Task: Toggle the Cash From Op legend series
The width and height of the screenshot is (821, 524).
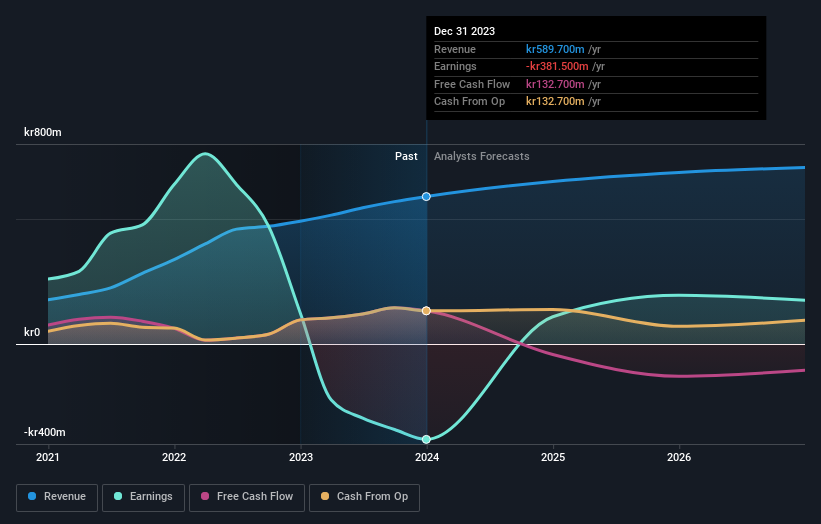Action: coord(364,497)
